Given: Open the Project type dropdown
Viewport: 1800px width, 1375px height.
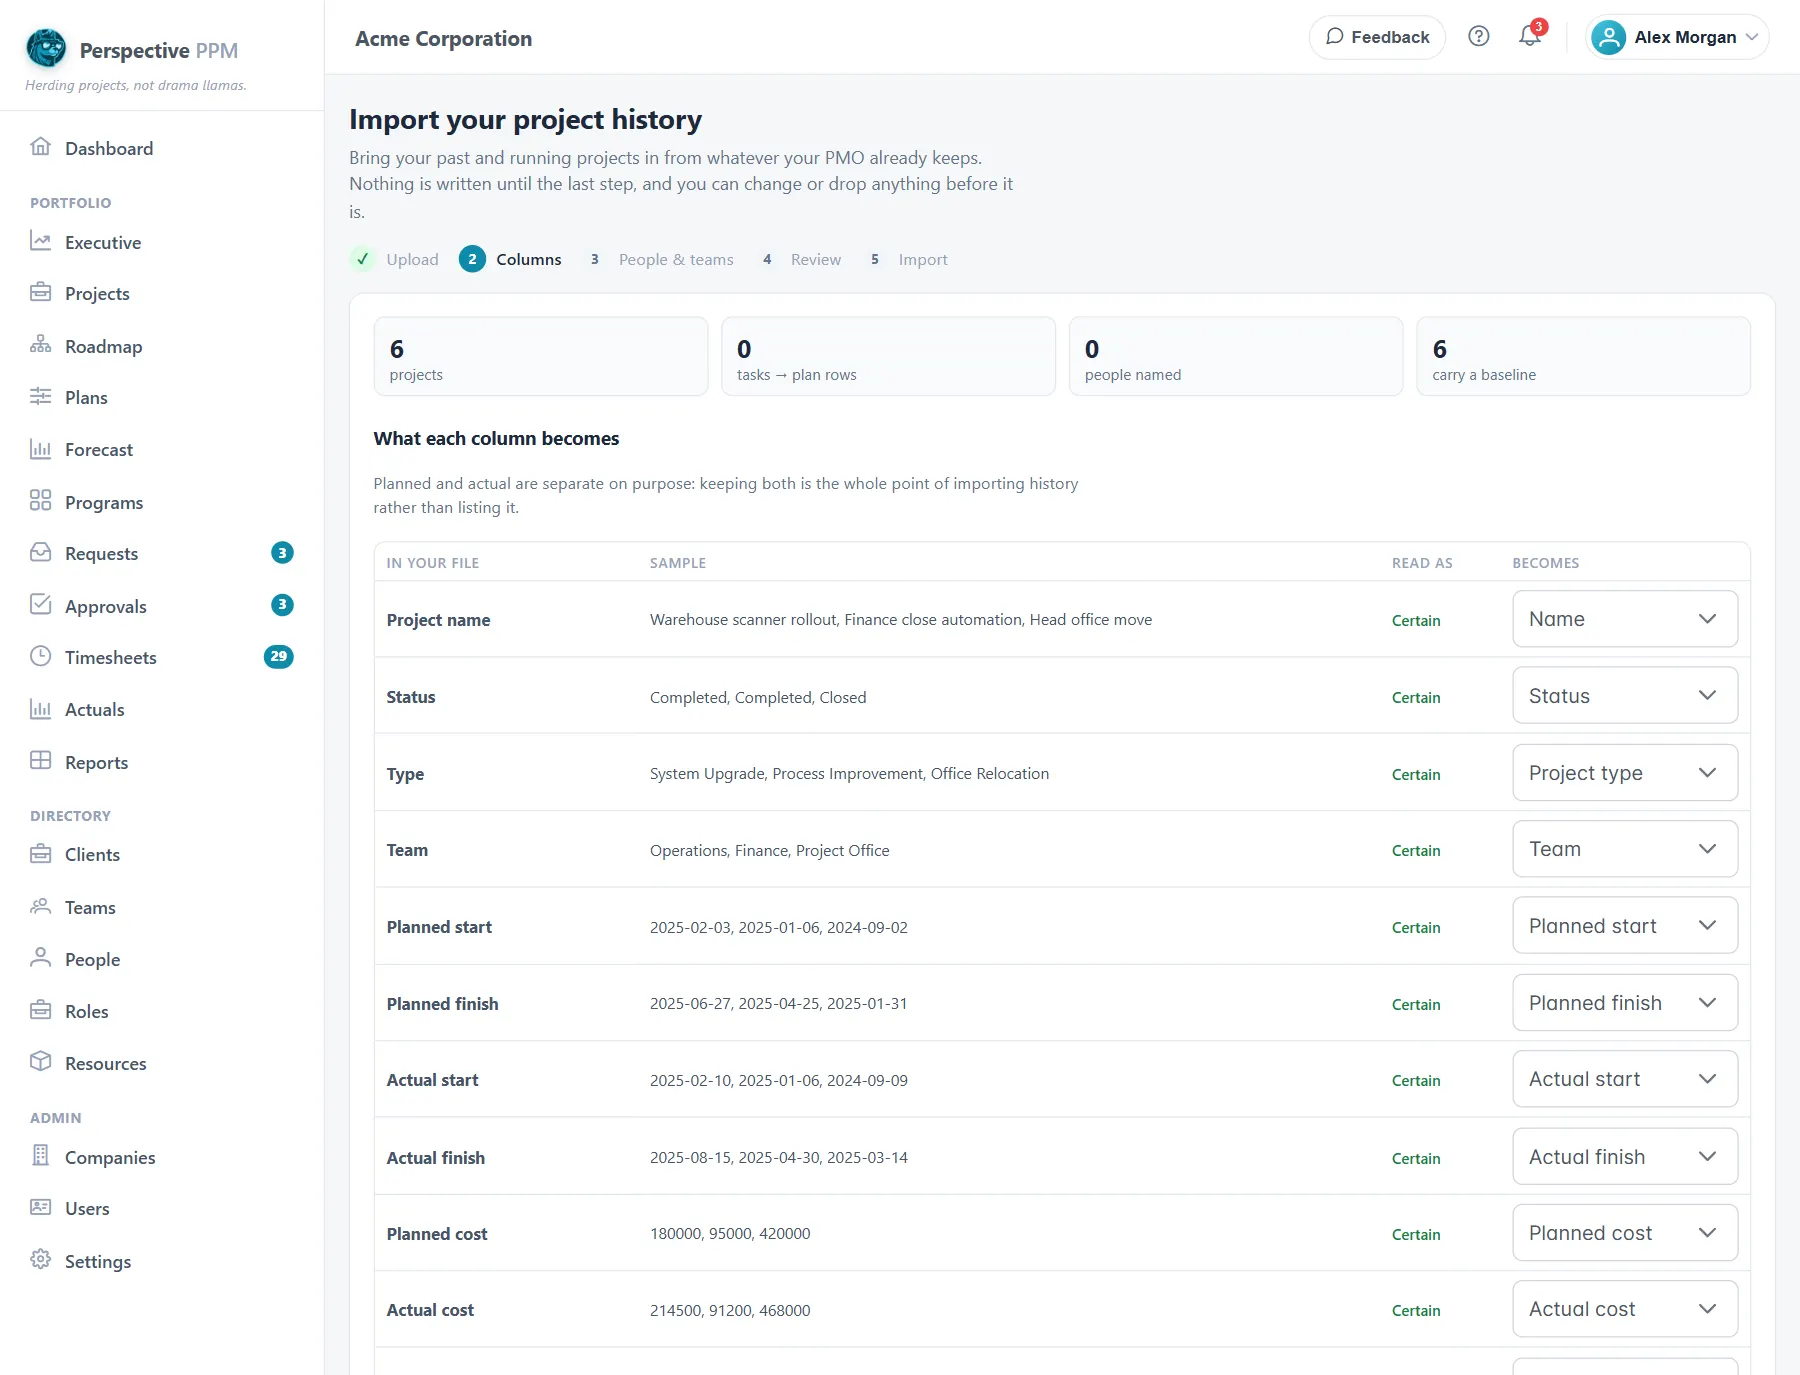Looking at the screenshot, I should click(1625, 773).
